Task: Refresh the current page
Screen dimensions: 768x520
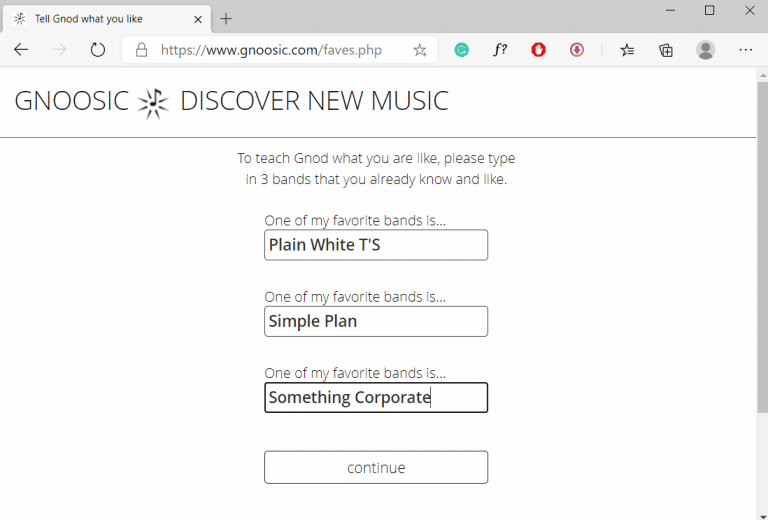Action: (x=97, y=49)
